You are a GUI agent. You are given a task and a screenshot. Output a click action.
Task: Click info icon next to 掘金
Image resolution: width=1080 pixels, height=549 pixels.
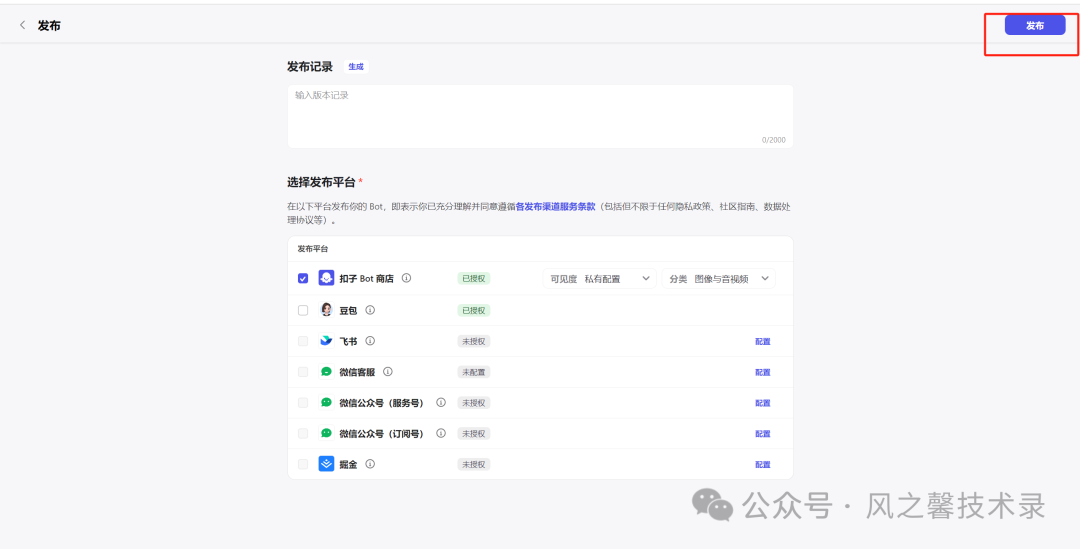[370, 464]
